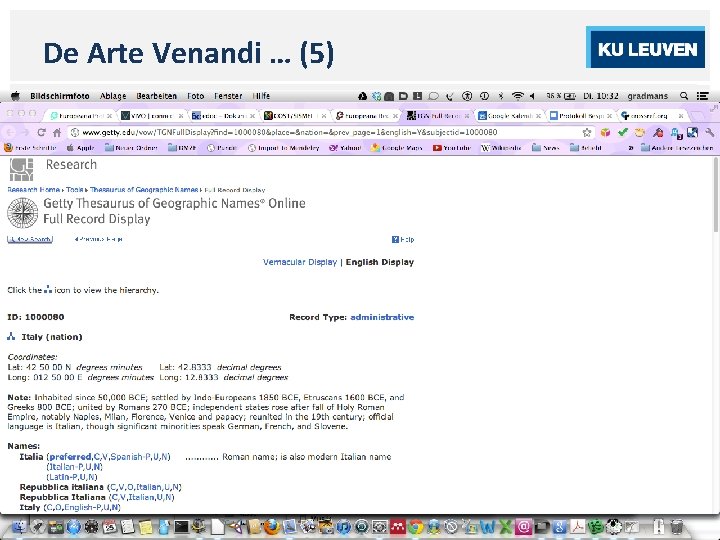
Task: Expand the Neuer Ordner bookmarks folder
Action: pos(131,148)
